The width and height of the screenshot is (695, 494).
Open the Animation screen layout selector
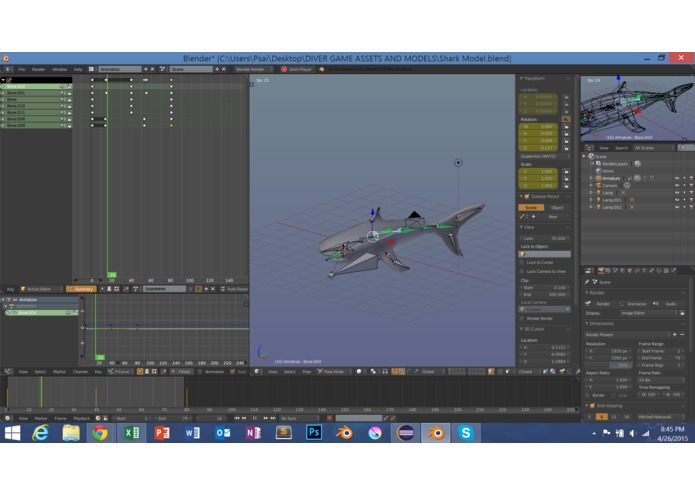pyautogui.click(x=120, y=69)
